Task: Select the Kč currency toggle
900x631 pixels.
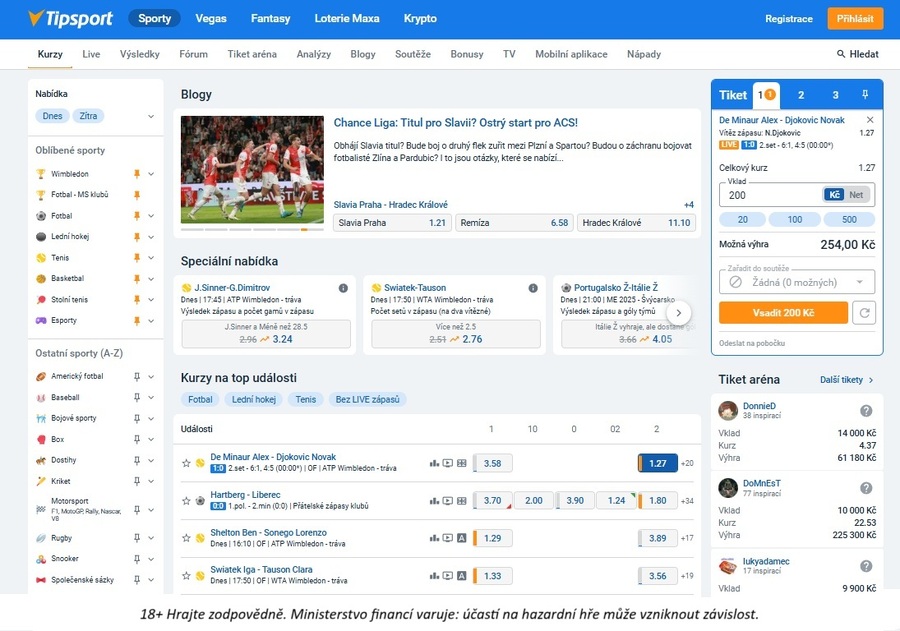Action: click(x=835, y=195)
